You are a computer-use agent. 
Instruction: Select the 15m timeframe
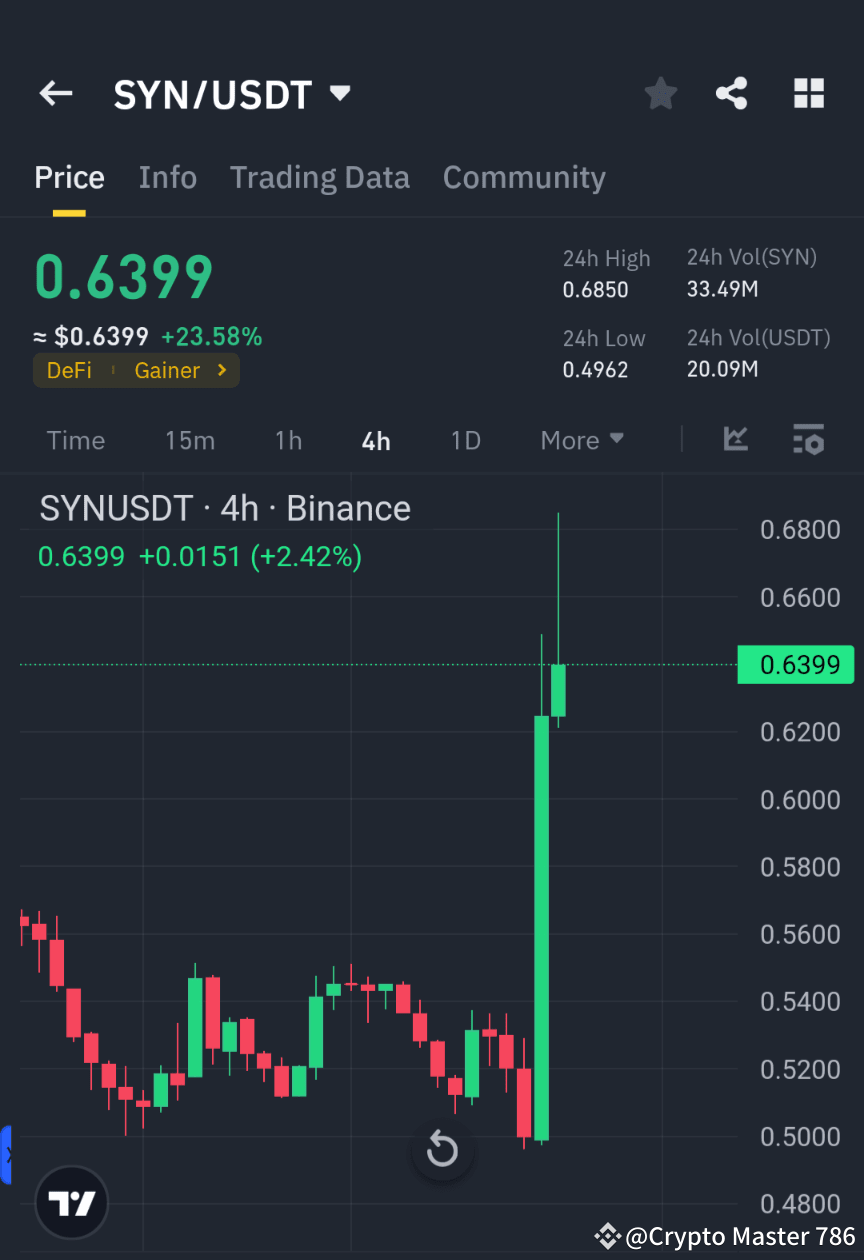click(x=190, y=440)
